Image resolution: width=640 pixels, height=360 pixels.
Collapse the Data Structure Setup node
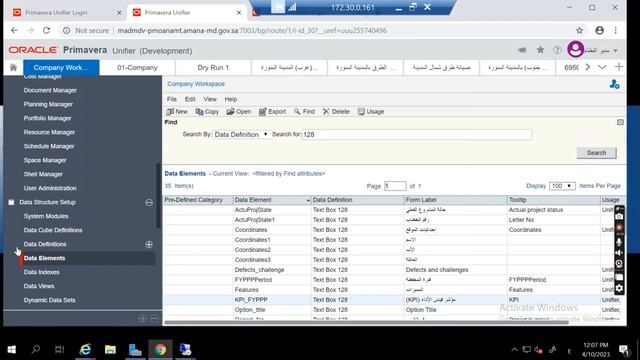pyautogui.click(x=149, y=202)
